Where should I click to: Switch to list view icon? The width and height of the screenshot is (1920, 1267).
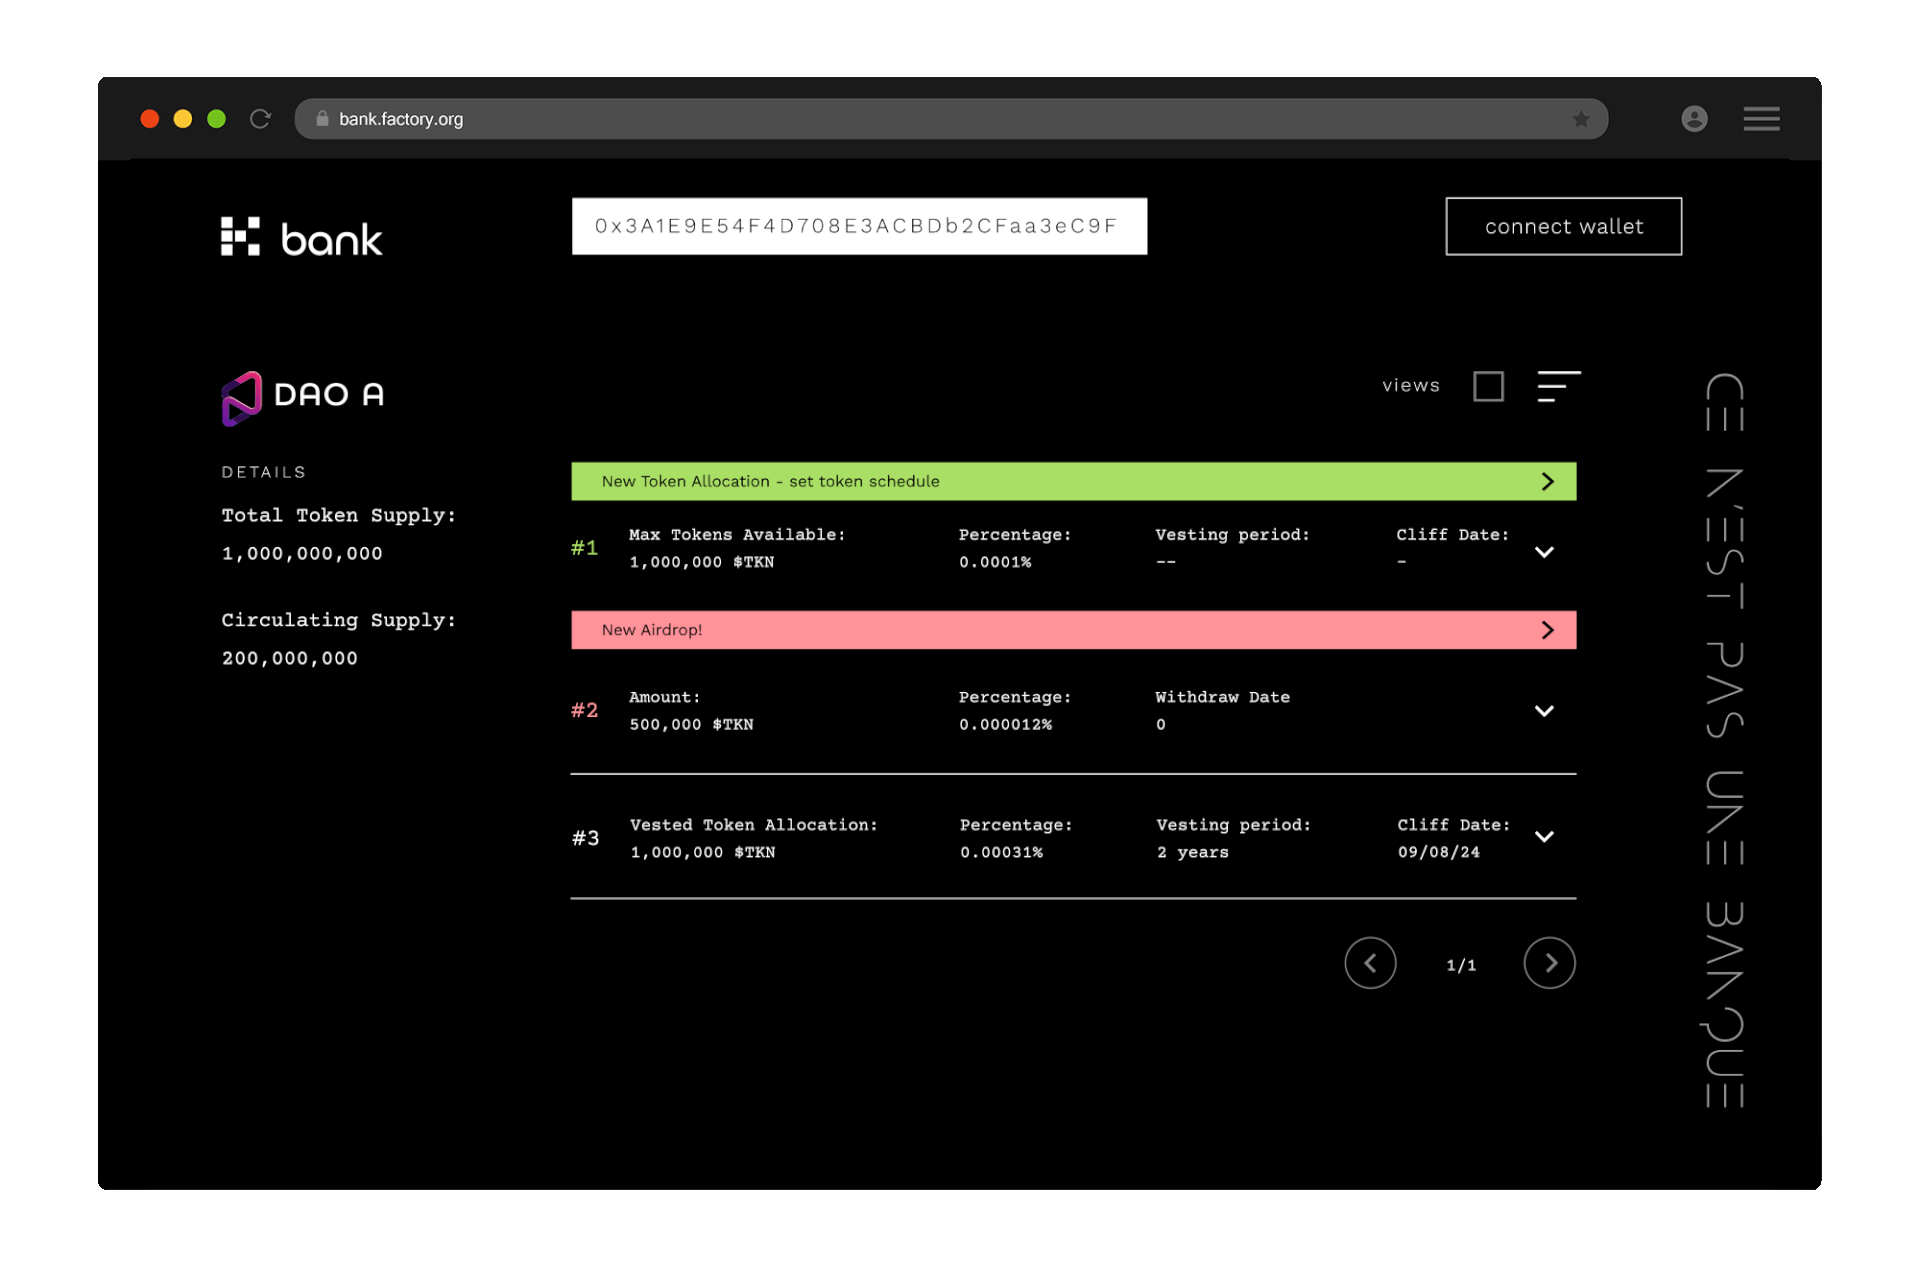click(x=1558, y=386)
